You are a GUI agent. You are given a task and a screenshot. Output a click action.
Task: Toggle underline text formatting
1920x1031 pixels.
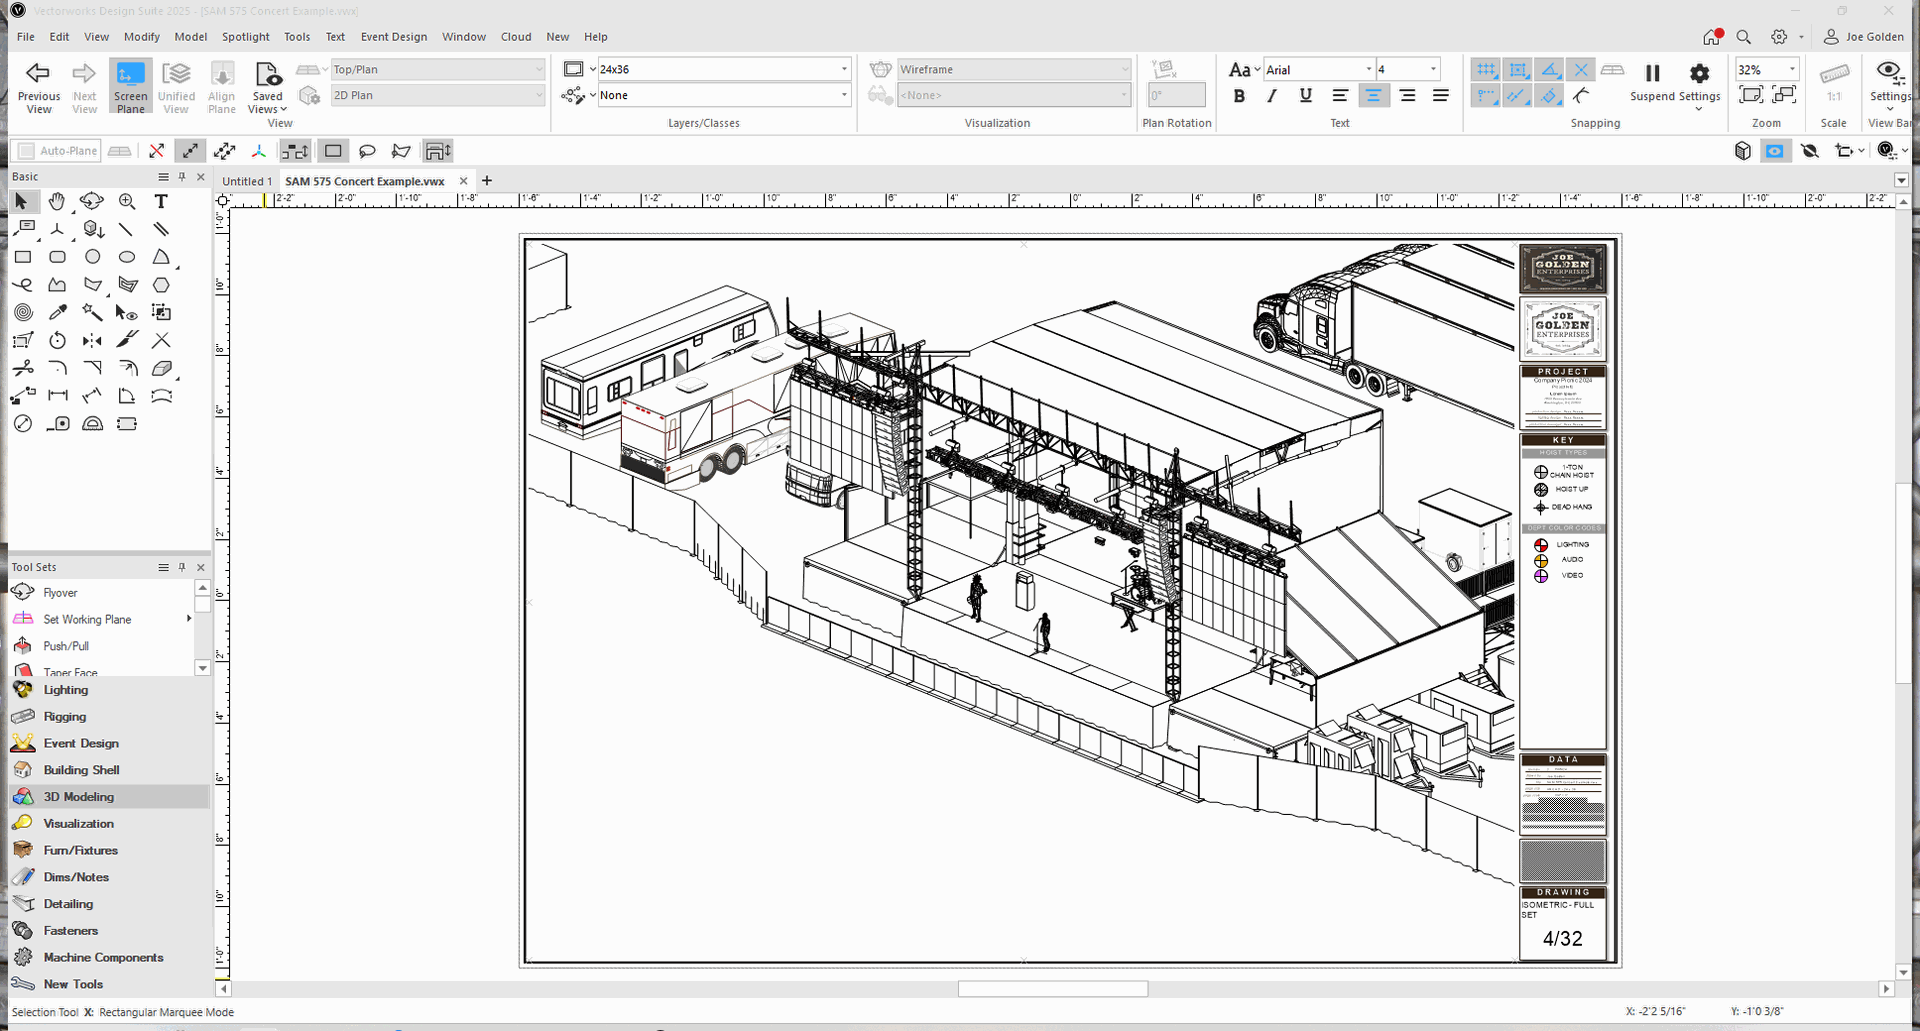coord(1305,96)
